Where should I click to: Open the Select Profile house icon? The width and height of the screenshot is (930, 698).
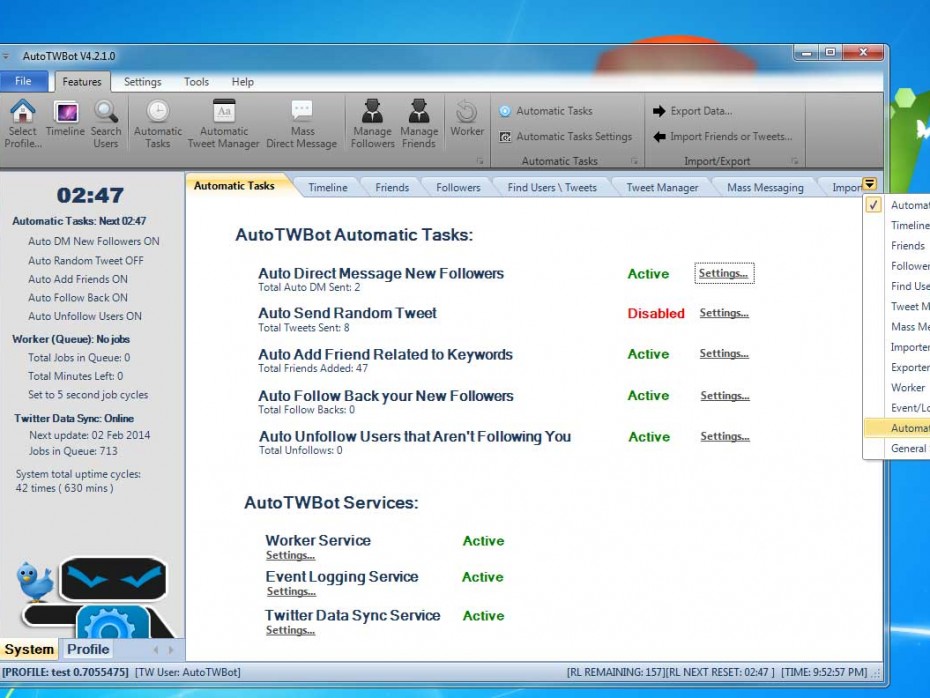[23, 123]
